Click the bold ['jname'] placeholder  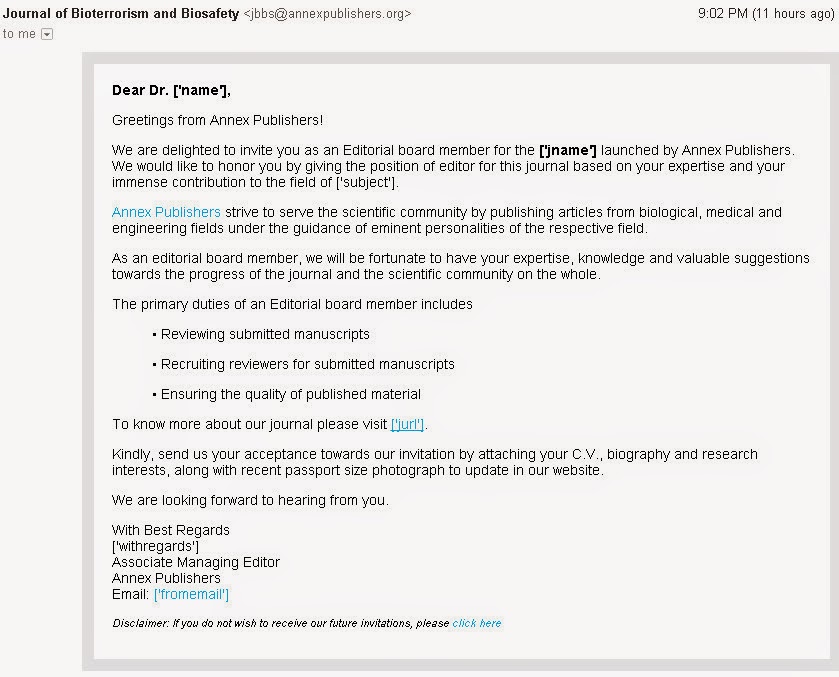[568, 150]
